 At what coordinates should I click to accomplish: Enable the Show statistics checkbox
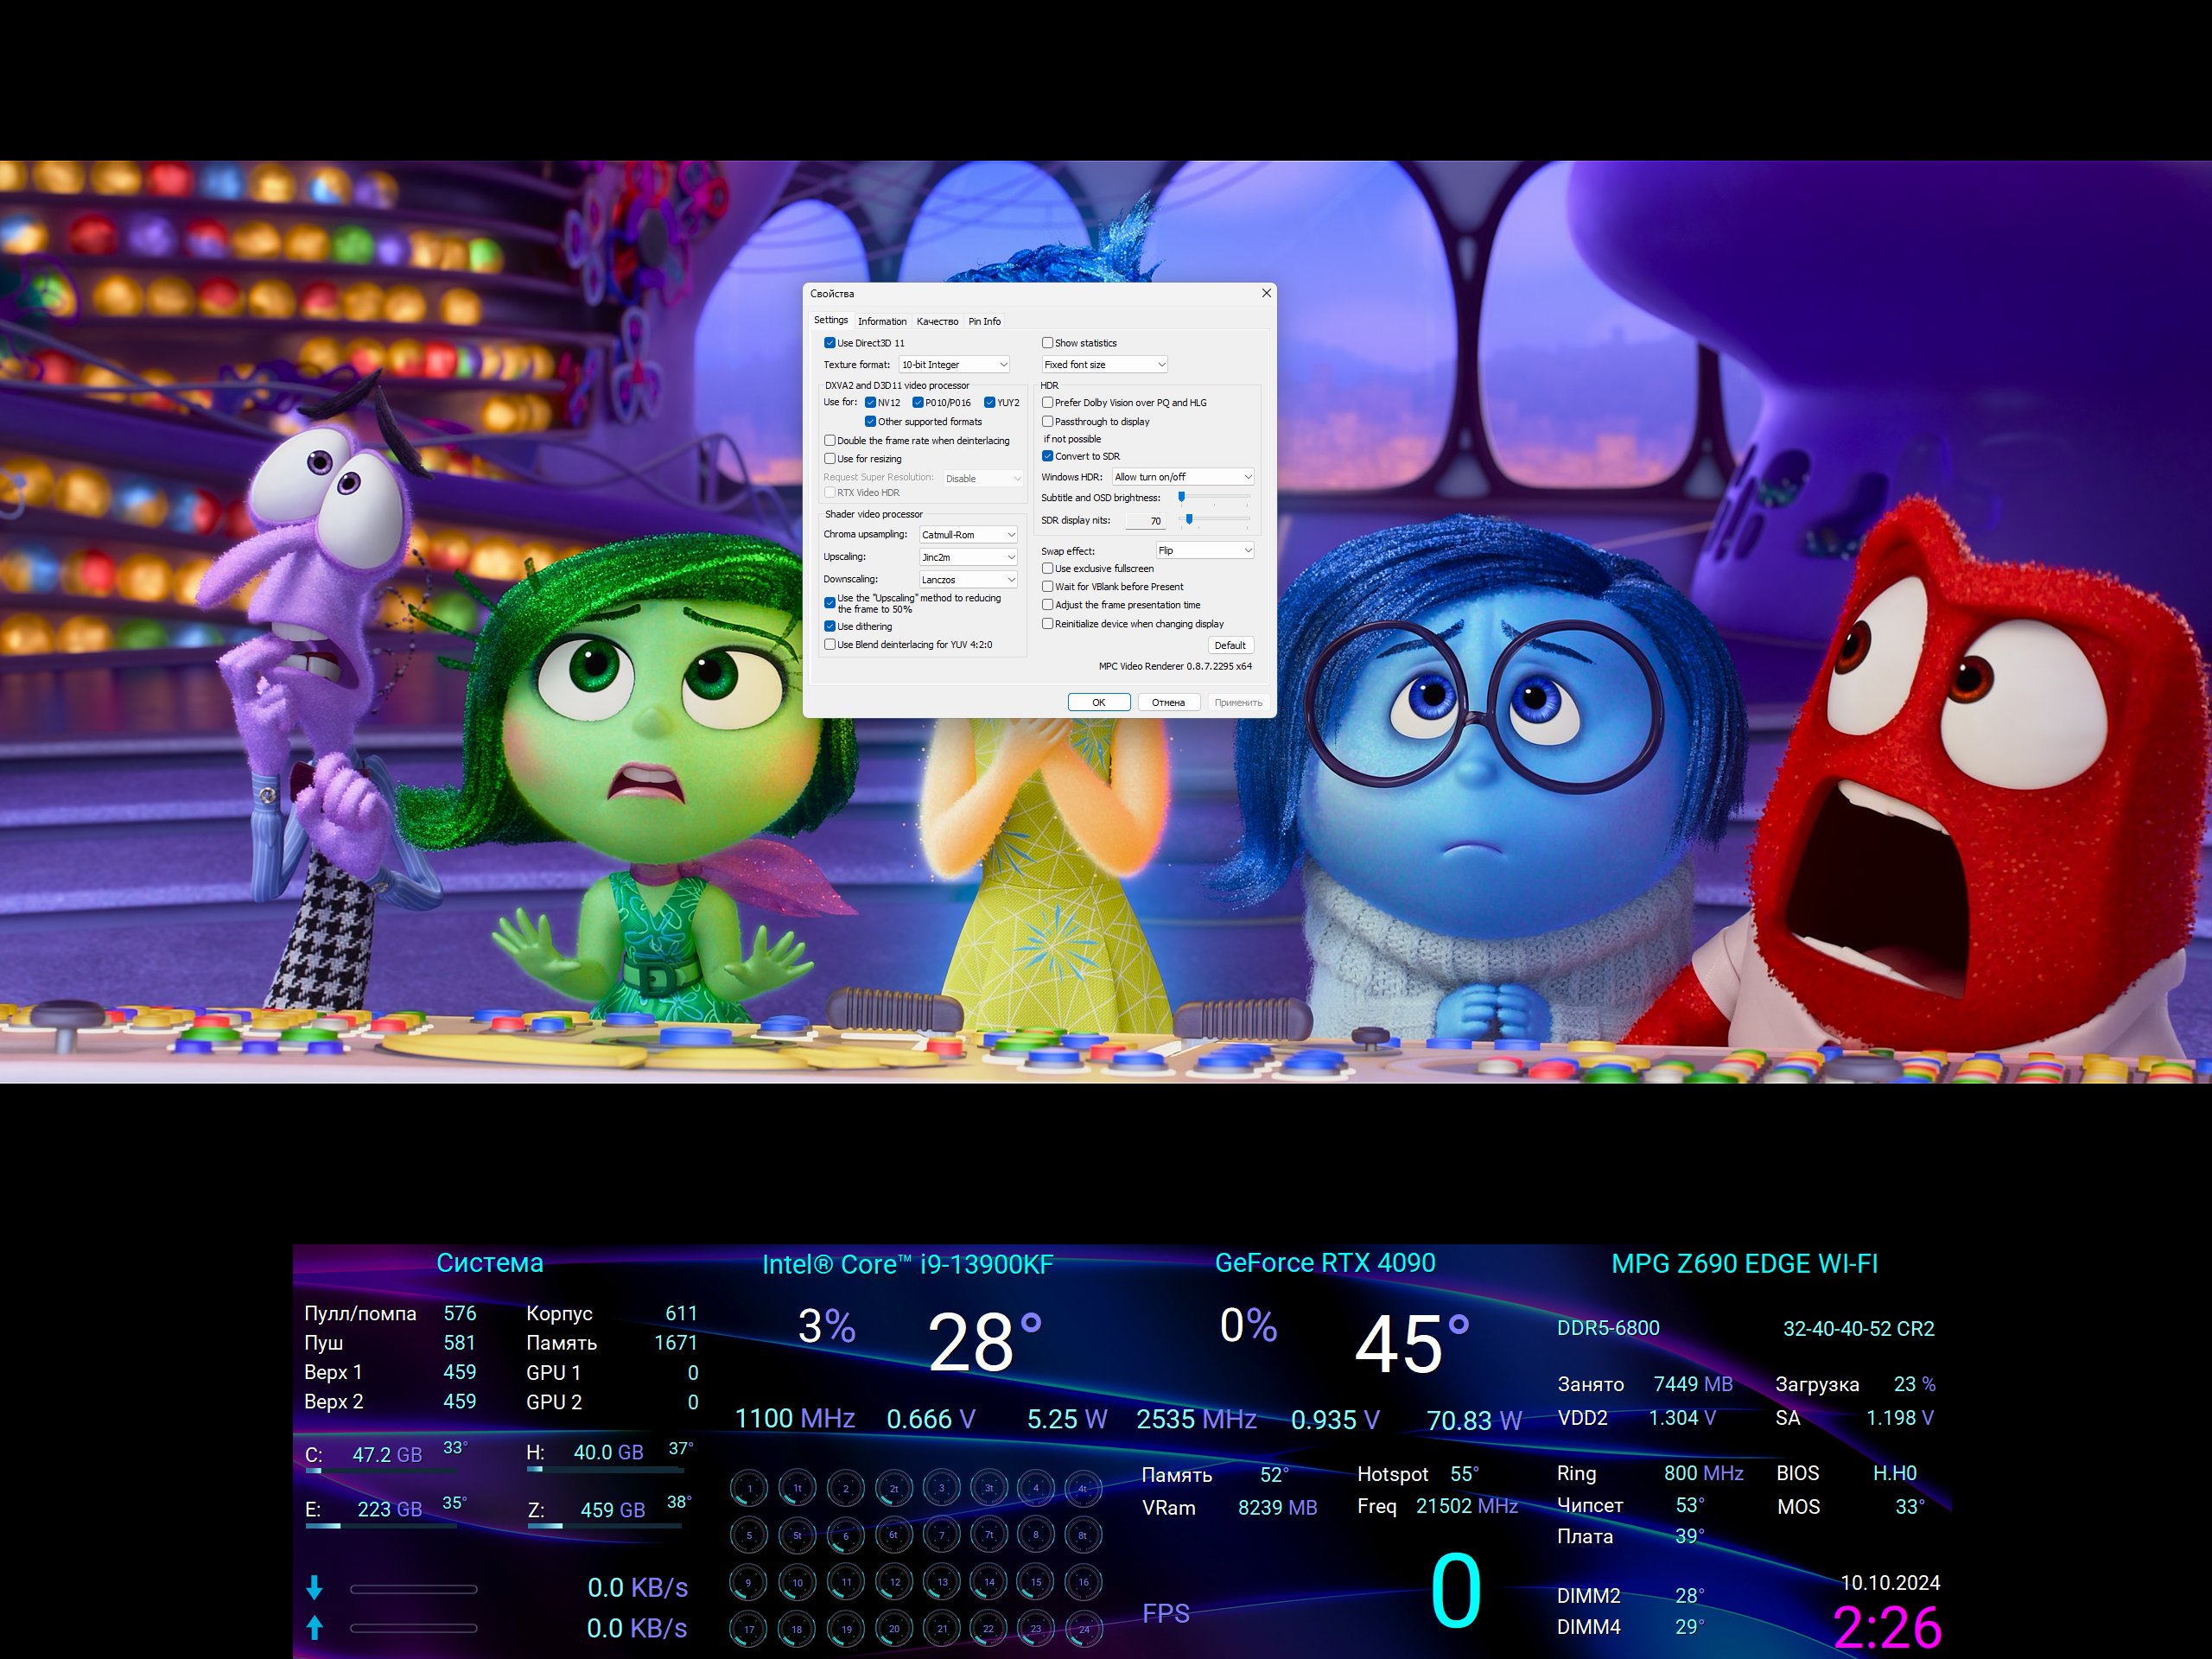click(x=1047, y=343)
